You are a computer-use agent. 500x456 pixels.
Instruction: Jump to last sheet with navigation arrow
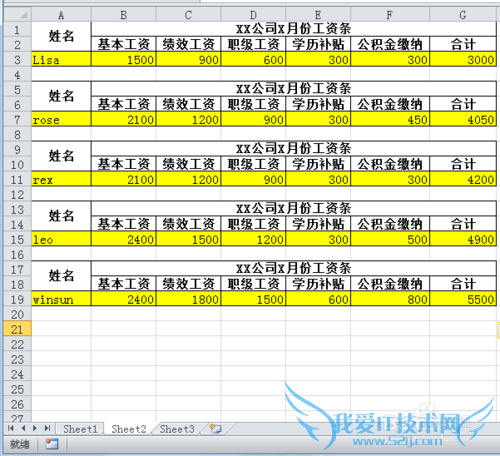pos(47,428)
